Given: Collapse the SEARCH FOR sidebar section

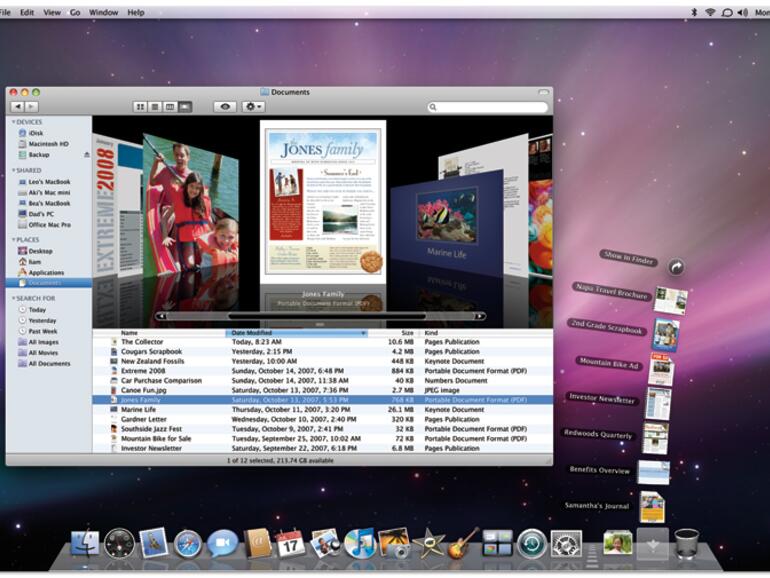Looking at the screenshot, I should coord(13,299).
